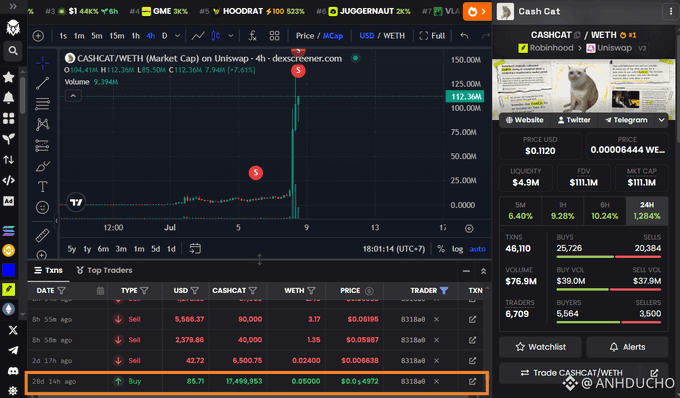Select the crosshair cursor tool

coord(42,63)
